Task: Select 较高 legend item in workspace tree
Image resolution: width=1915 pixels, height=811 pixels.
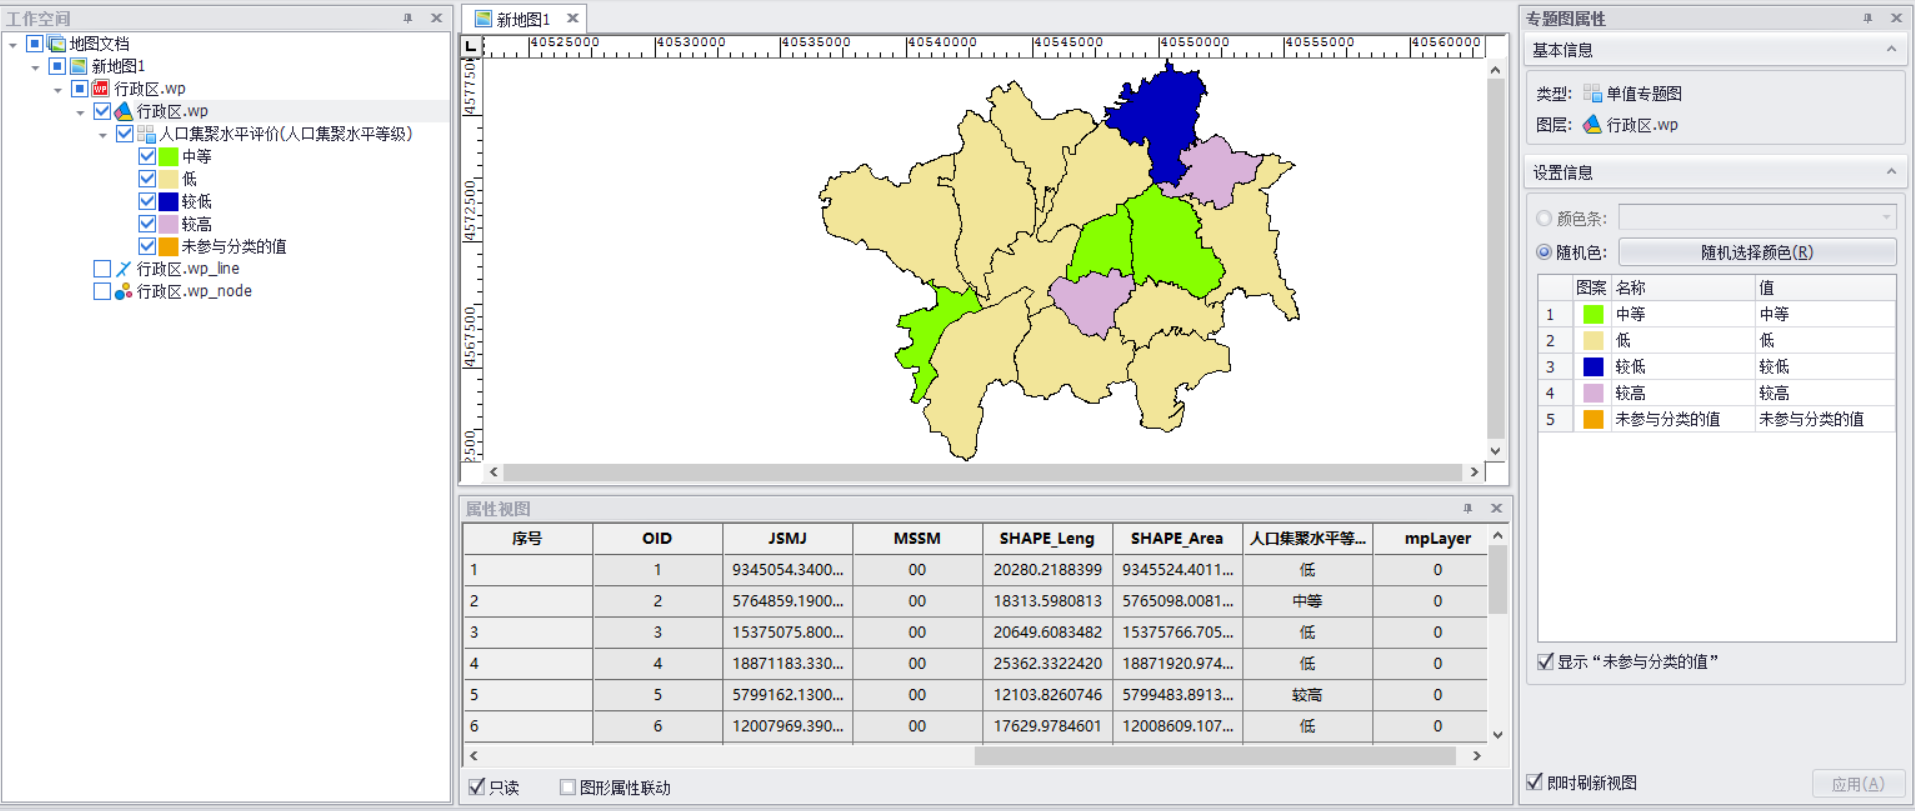Action: coord(197,224)
